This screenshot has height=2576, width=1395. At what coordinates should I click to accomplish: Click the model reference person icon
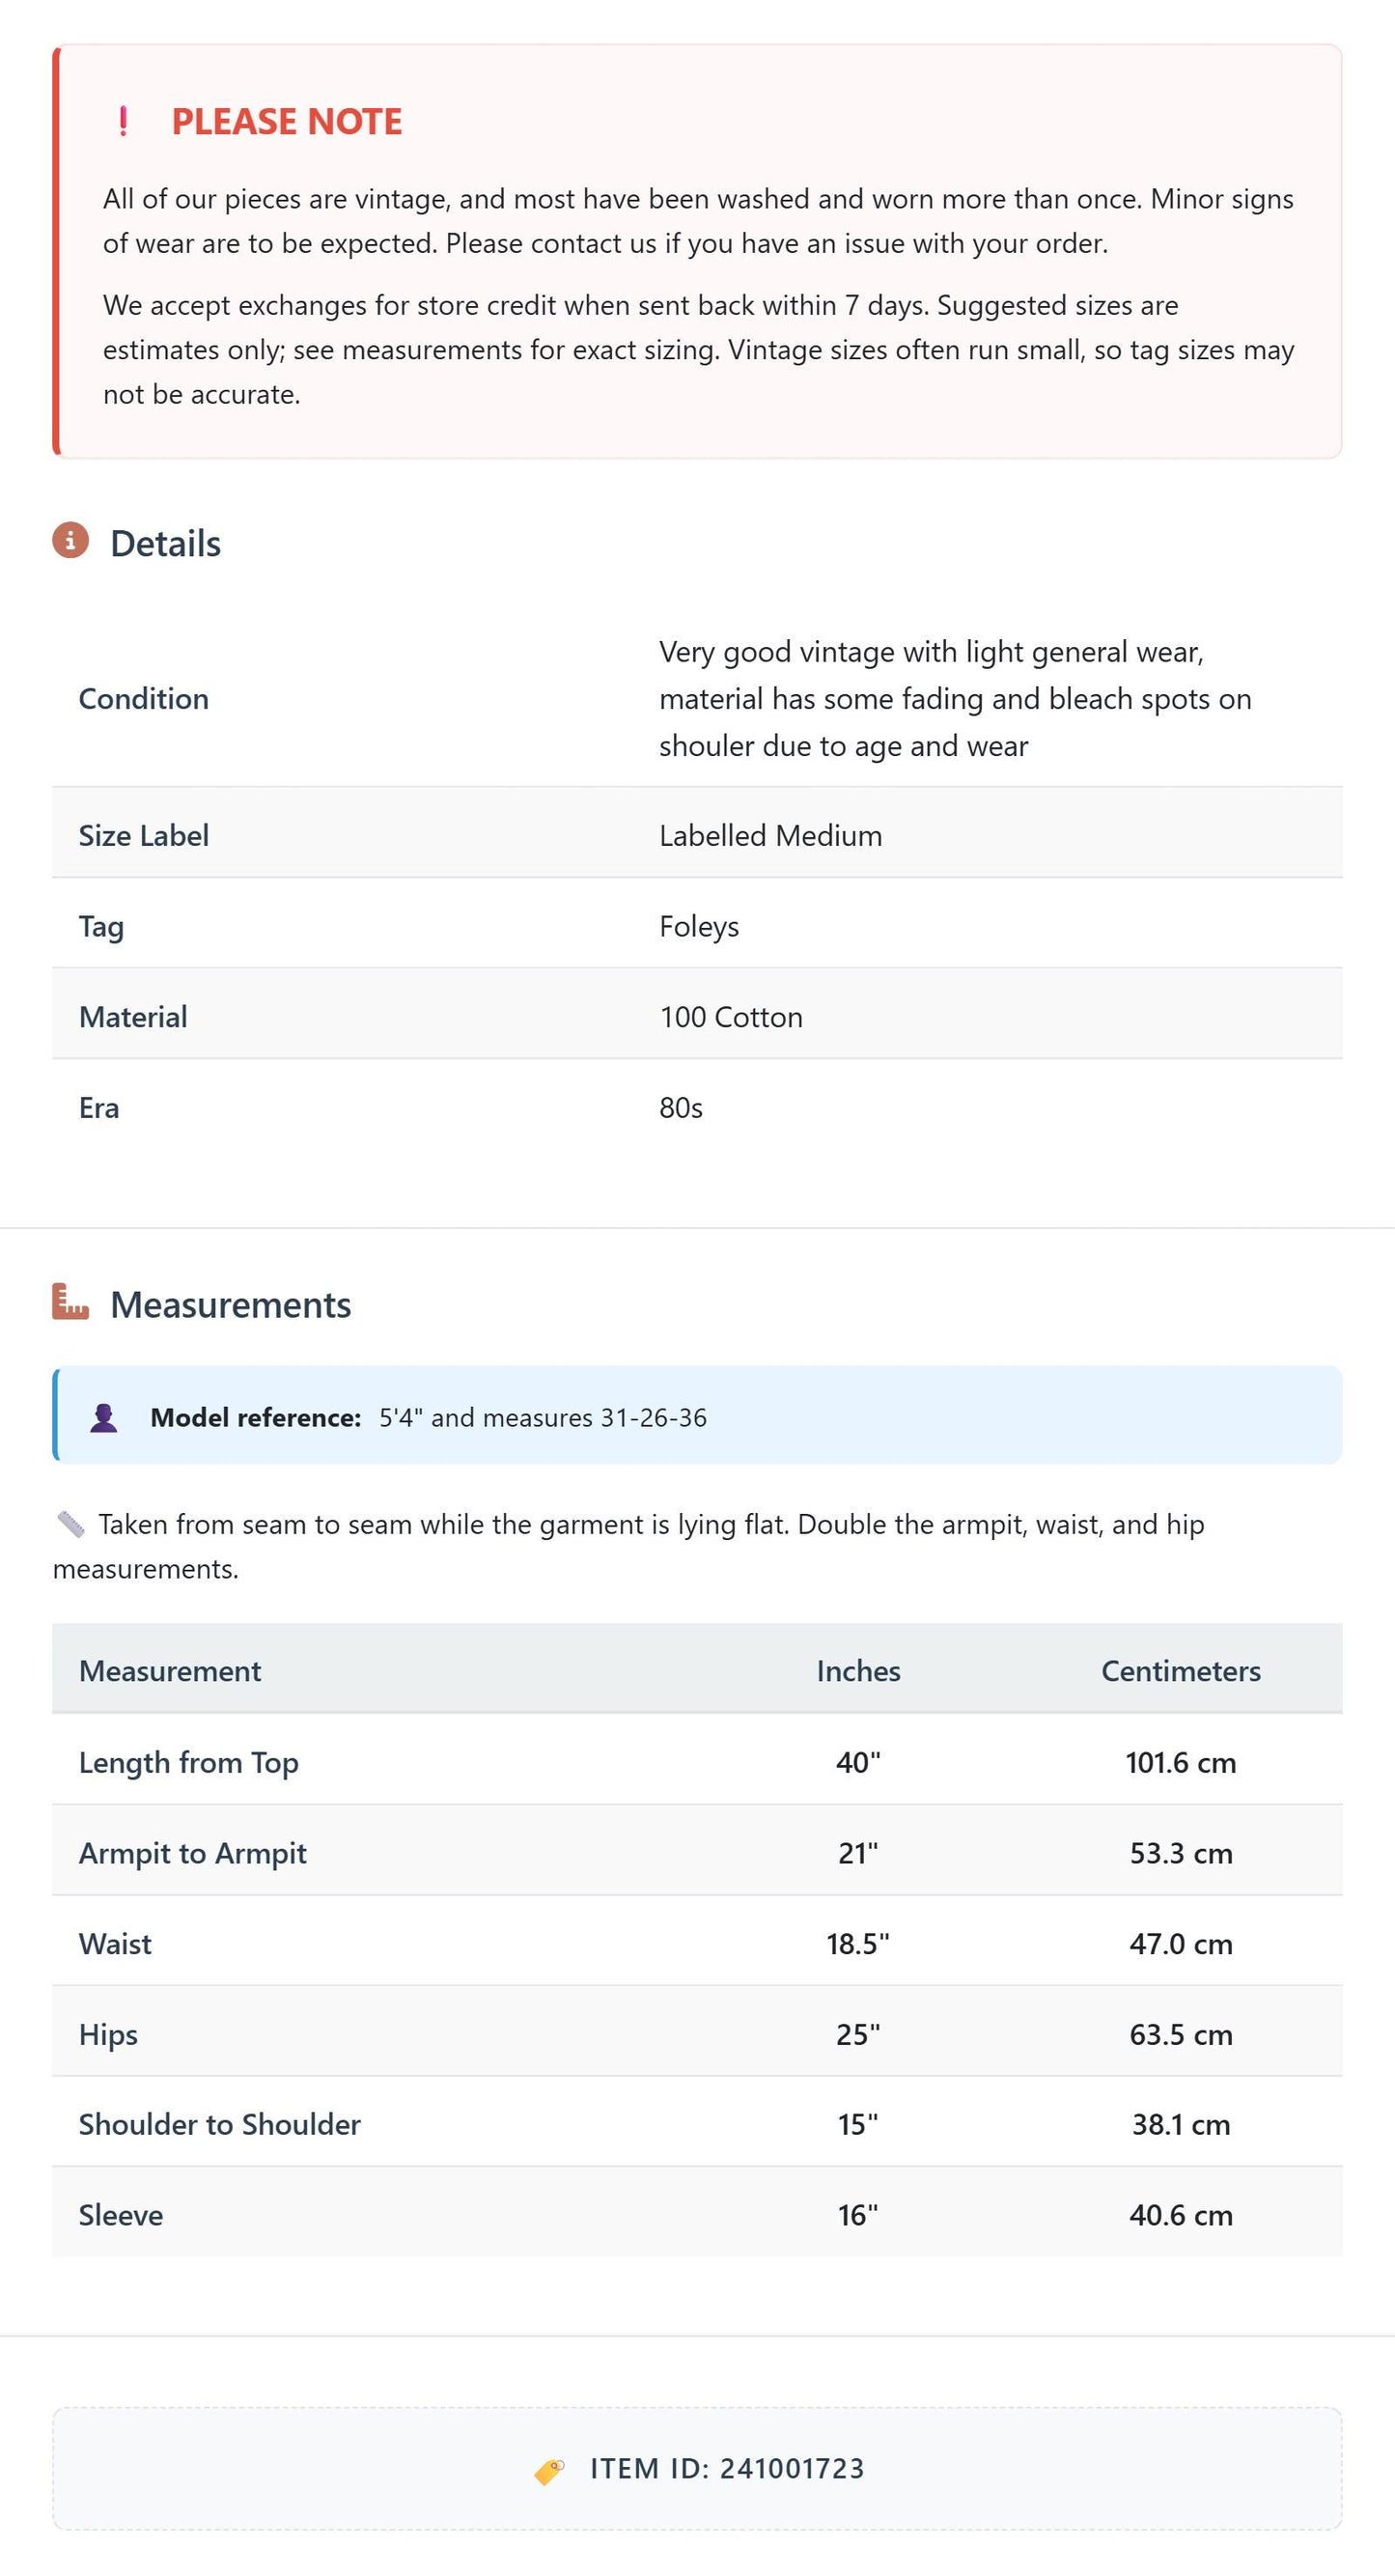pos(104,1417)
